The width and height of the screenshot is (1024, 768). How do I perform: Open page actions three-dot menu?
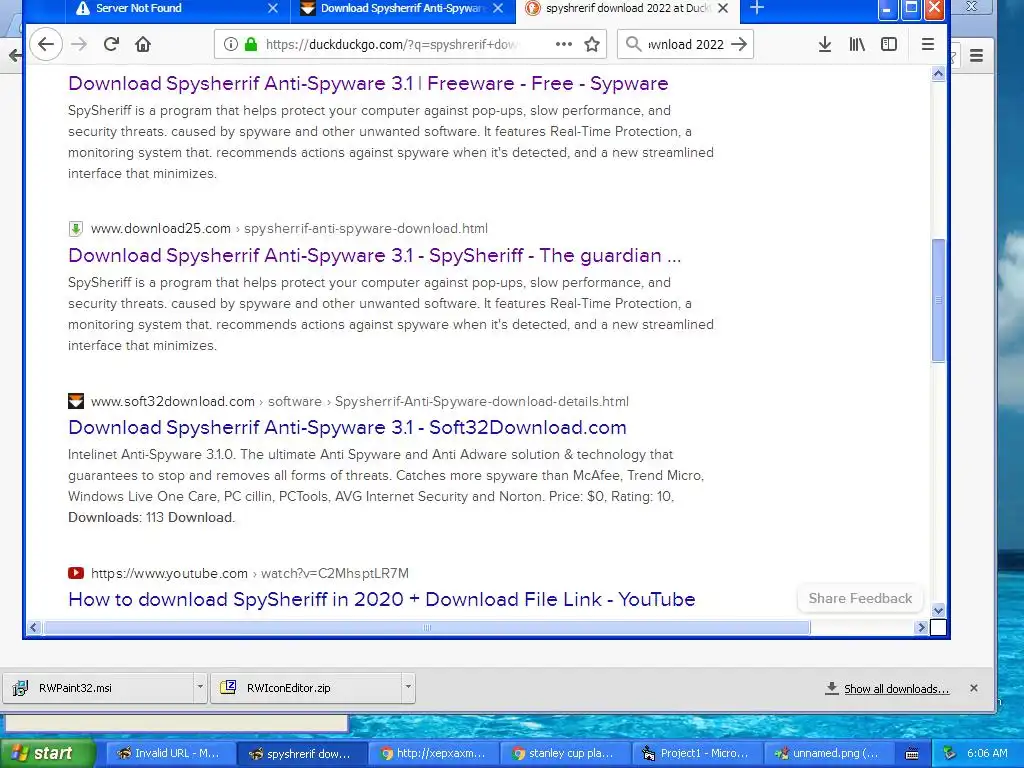point(564,44)
